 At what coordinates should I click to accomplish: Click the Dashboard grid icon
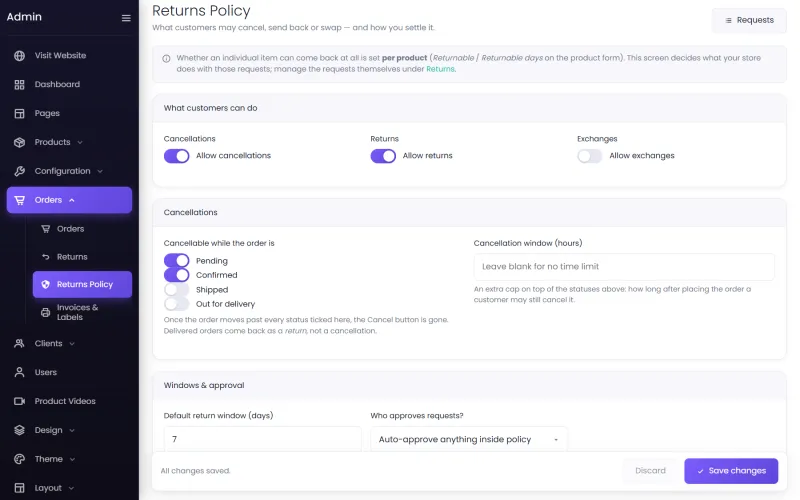tap(19, 85)
